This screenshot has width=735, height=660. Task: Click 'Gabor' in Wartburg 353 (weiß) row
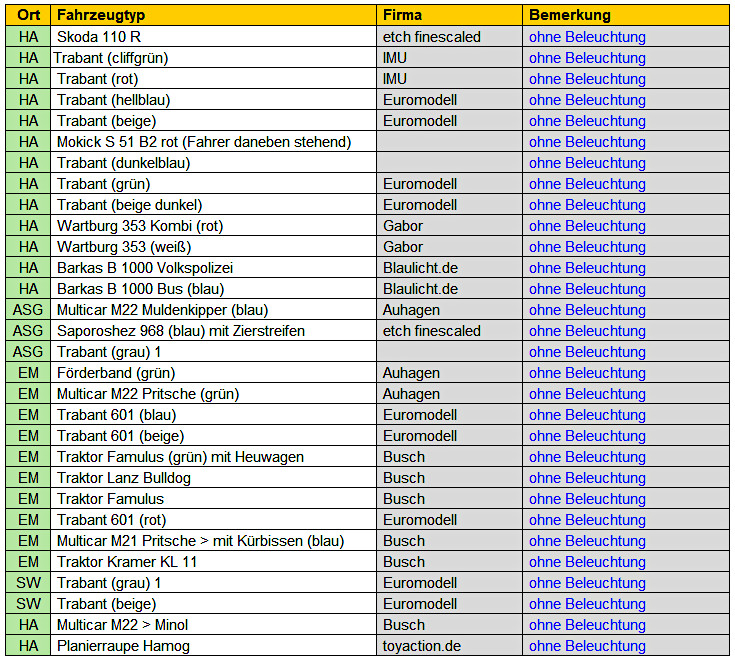point(403,247)
